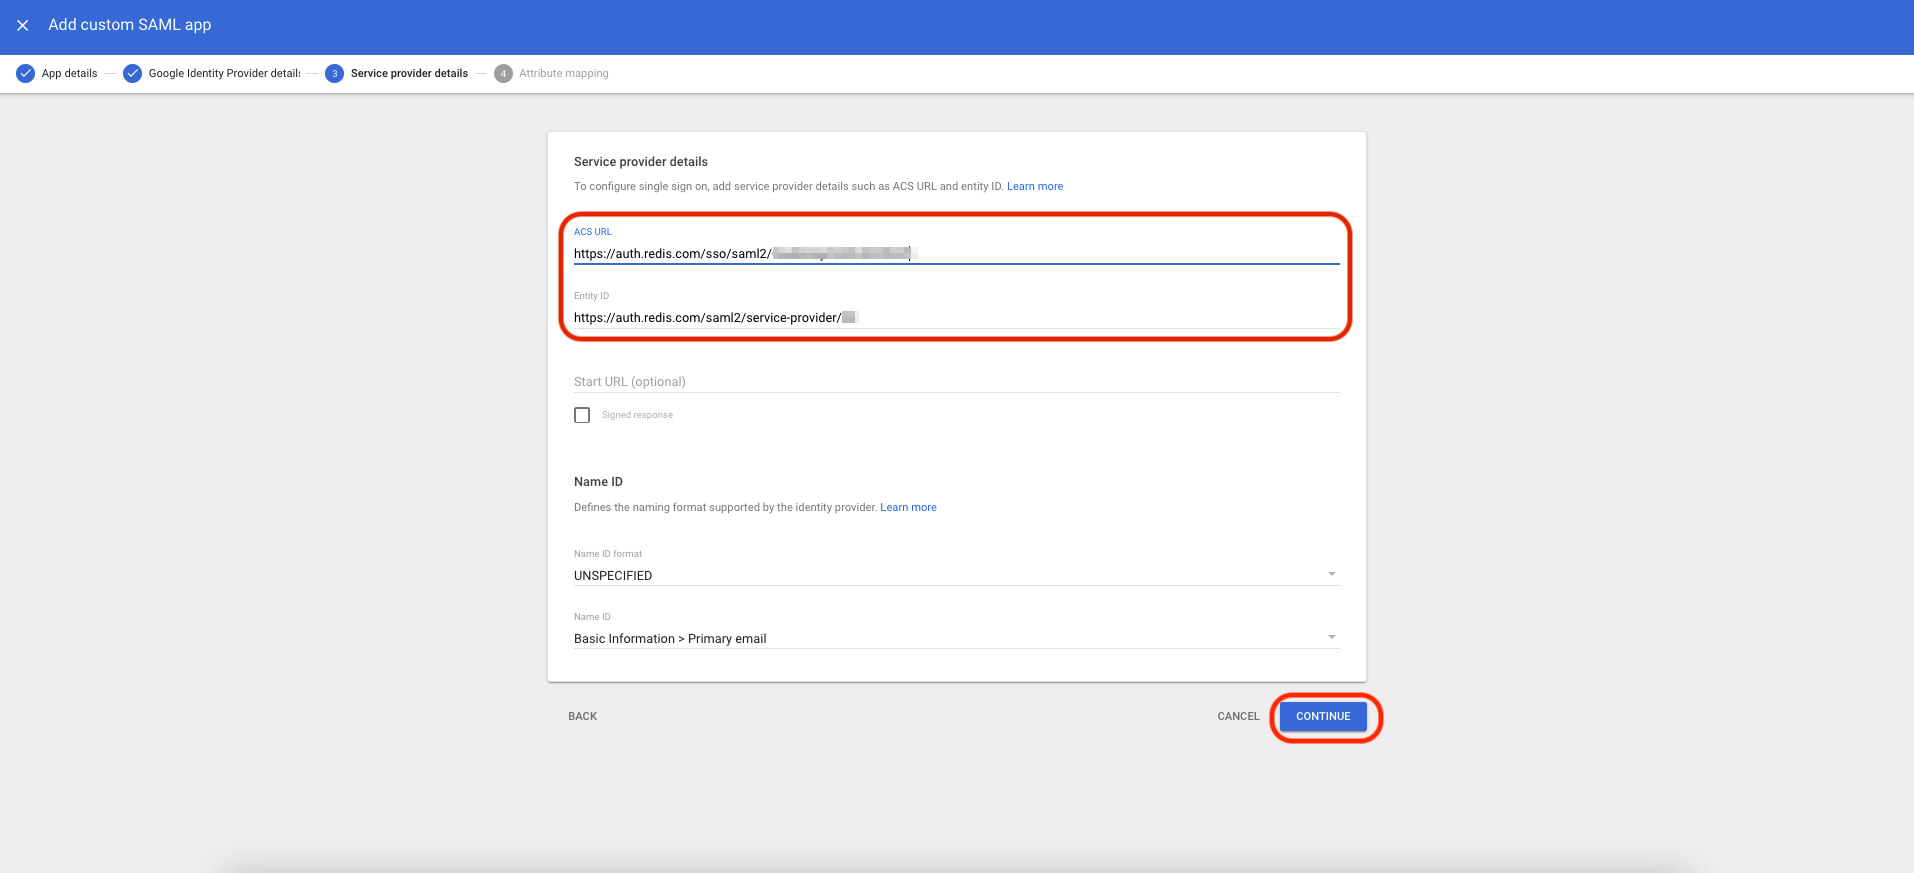Click the step 3 circle icon

click(334, 73)
